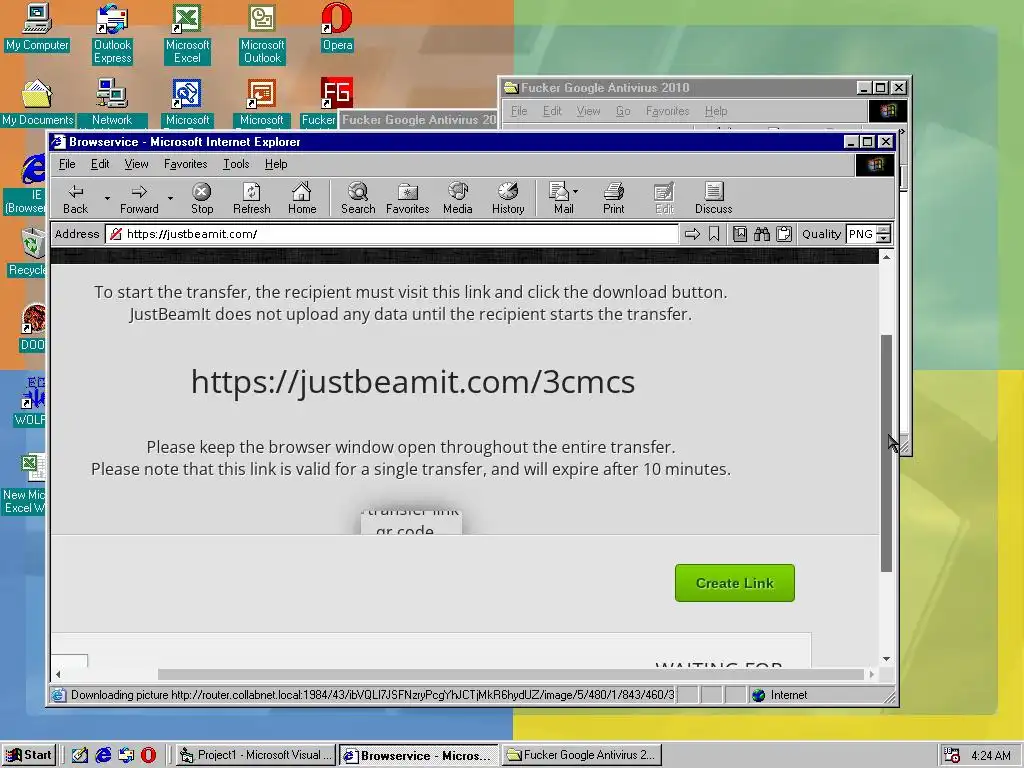The height and width of the screenshot is (768, 1024).
Task: Select the Recycle Bin desktop icon
Action: (x=26, y=251)
